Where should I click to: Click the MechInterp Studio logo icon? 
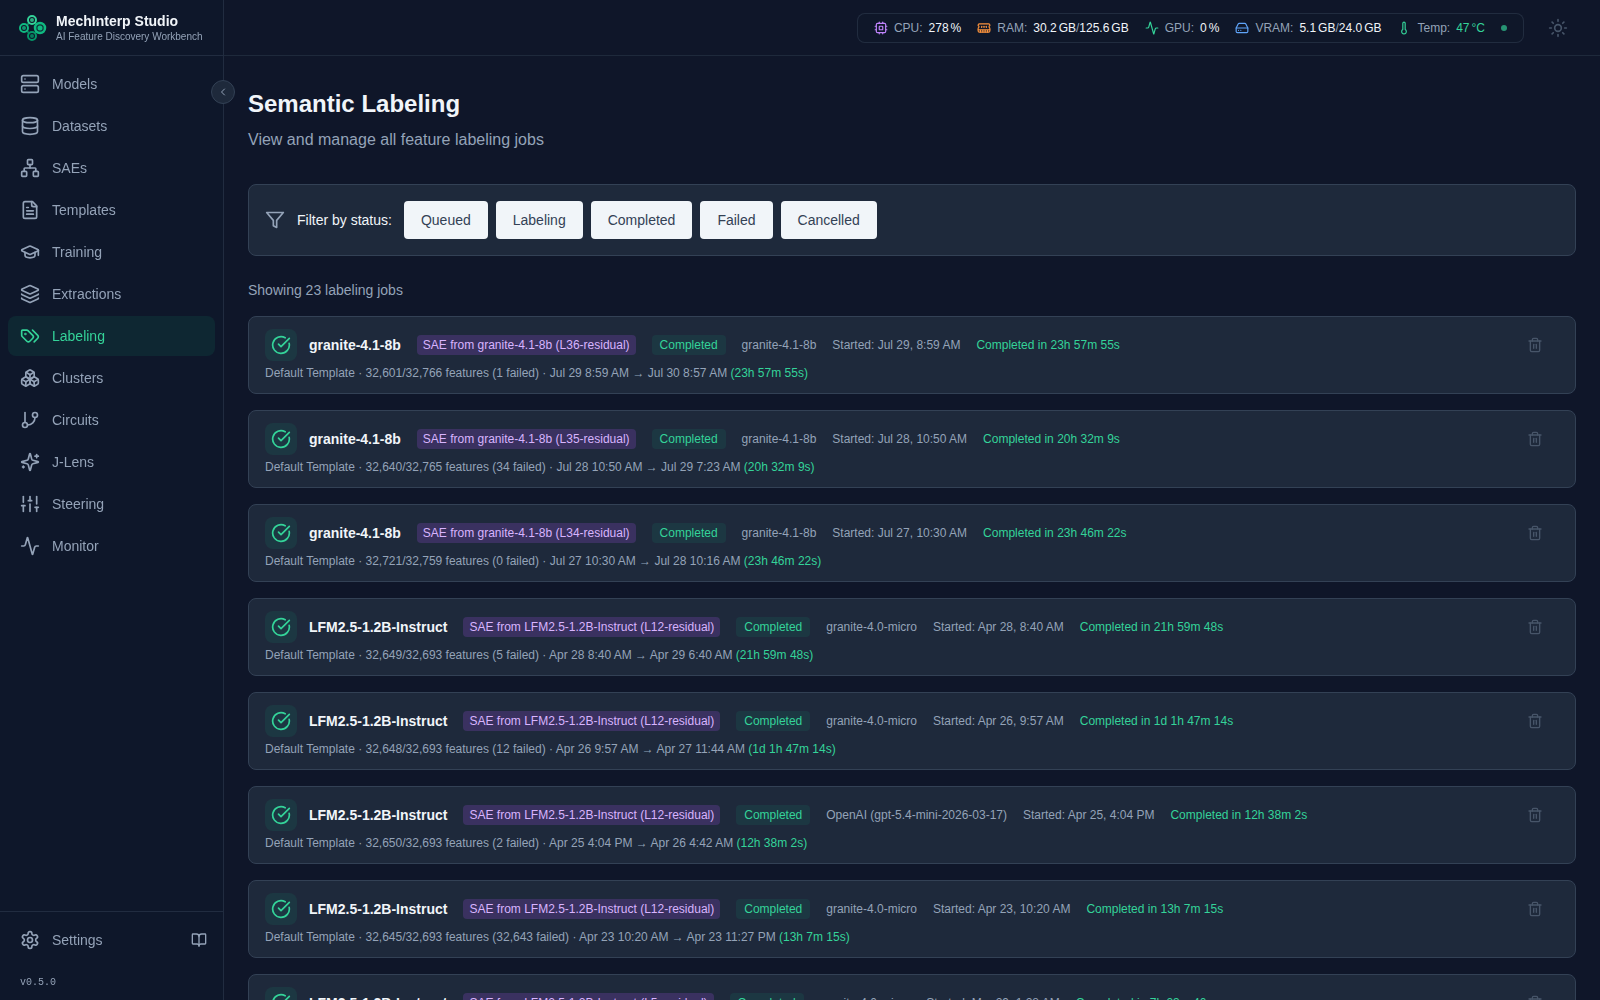coord(32,28)
